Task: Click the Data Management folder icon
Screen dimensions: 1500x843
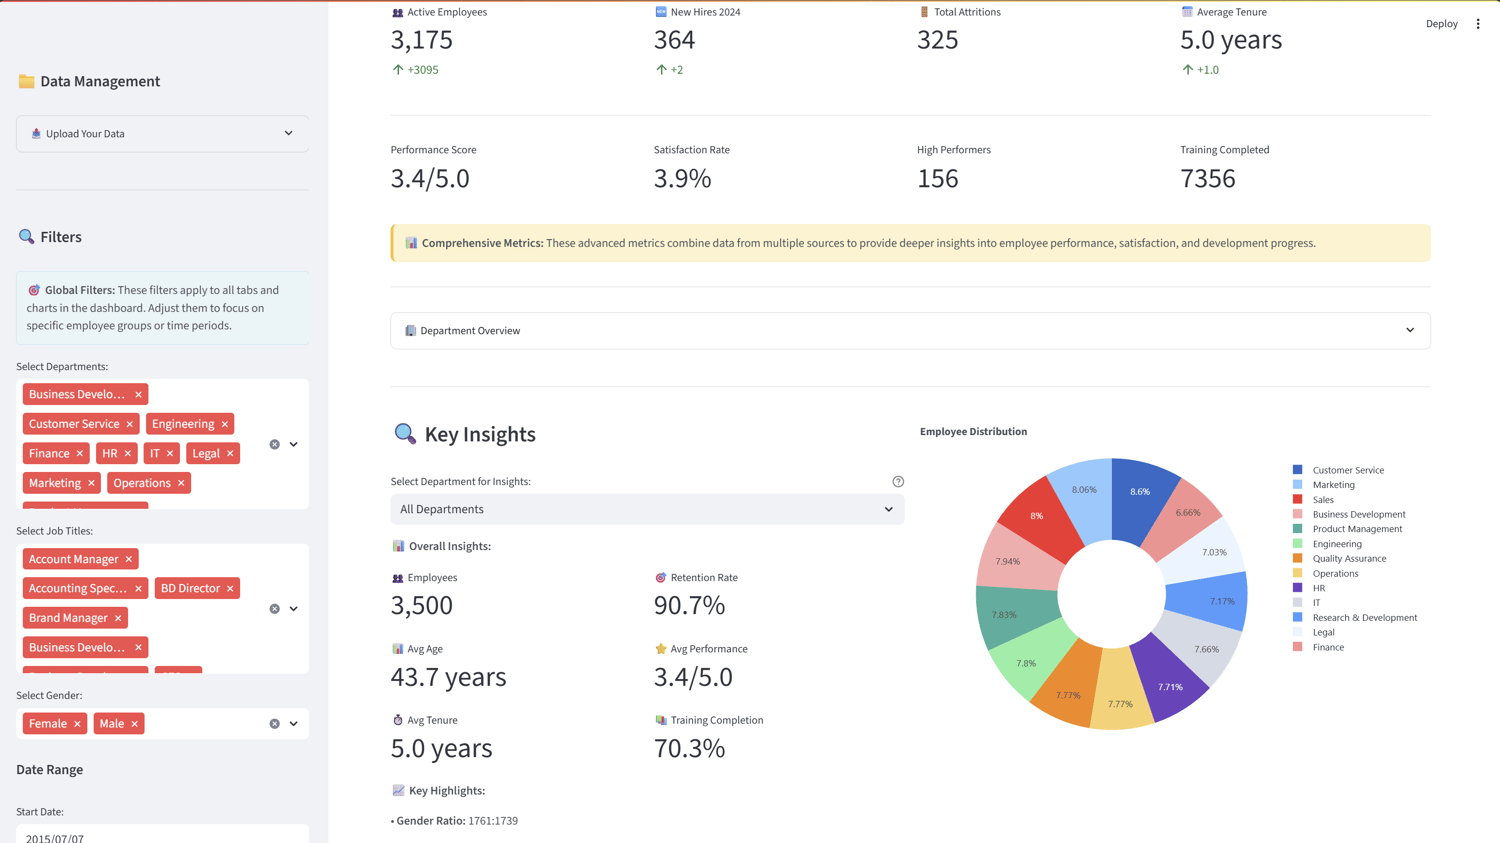Action: click(26, 81)
